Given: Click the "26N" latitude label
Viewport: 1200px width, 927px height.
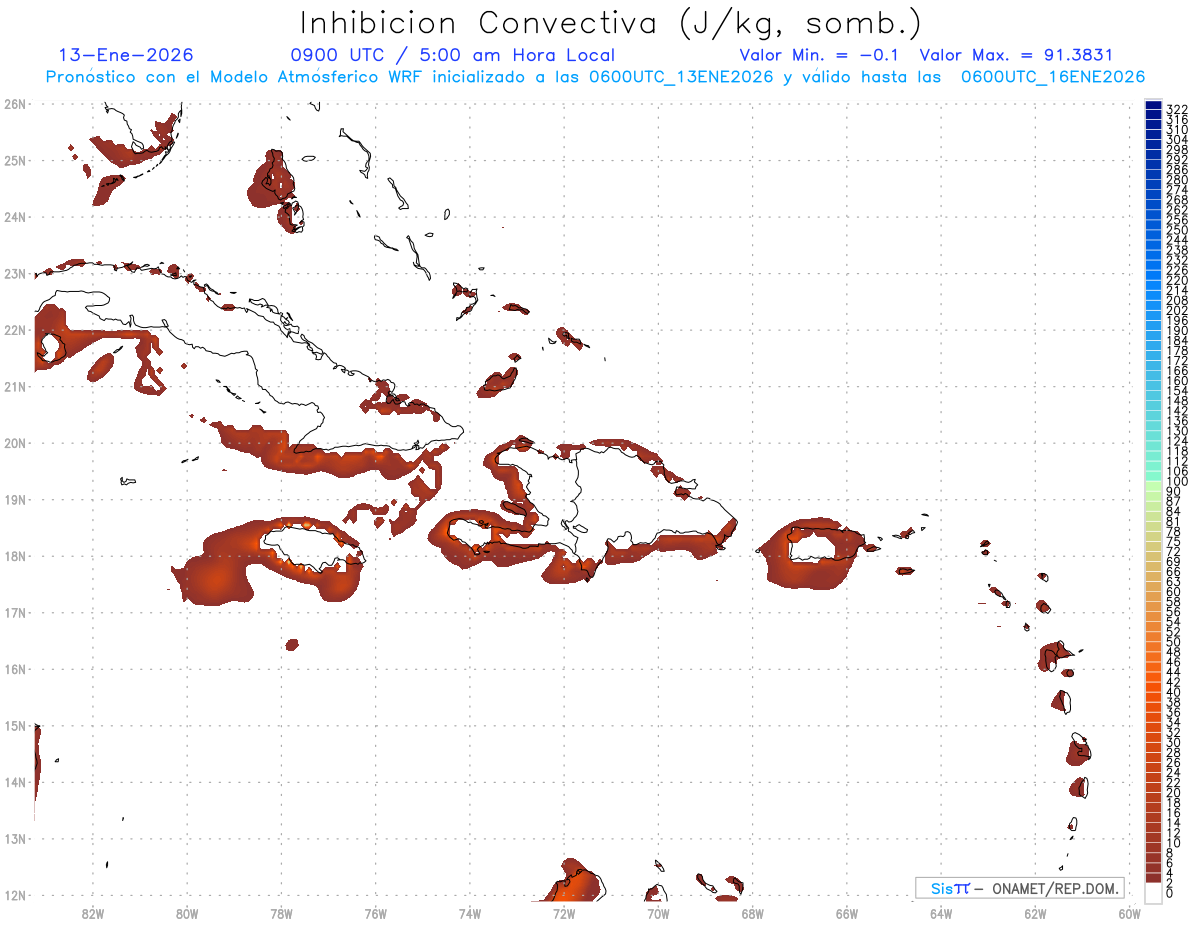Looking at the screenshot, I should click(14, 104).
